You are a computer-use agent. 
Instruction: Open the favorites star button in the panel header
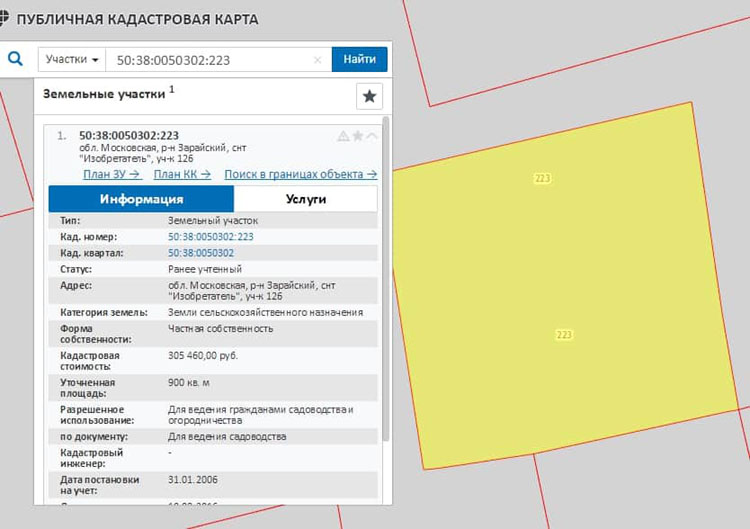[x=369, y=96]
